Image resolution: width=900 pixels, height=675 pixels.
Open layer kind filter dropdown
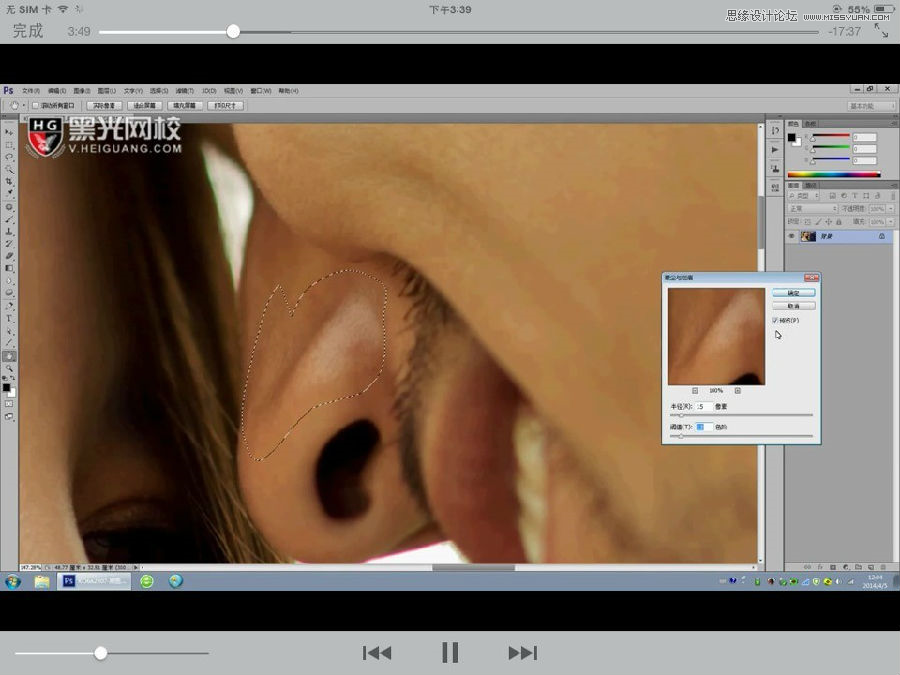(x=803, y=196)
